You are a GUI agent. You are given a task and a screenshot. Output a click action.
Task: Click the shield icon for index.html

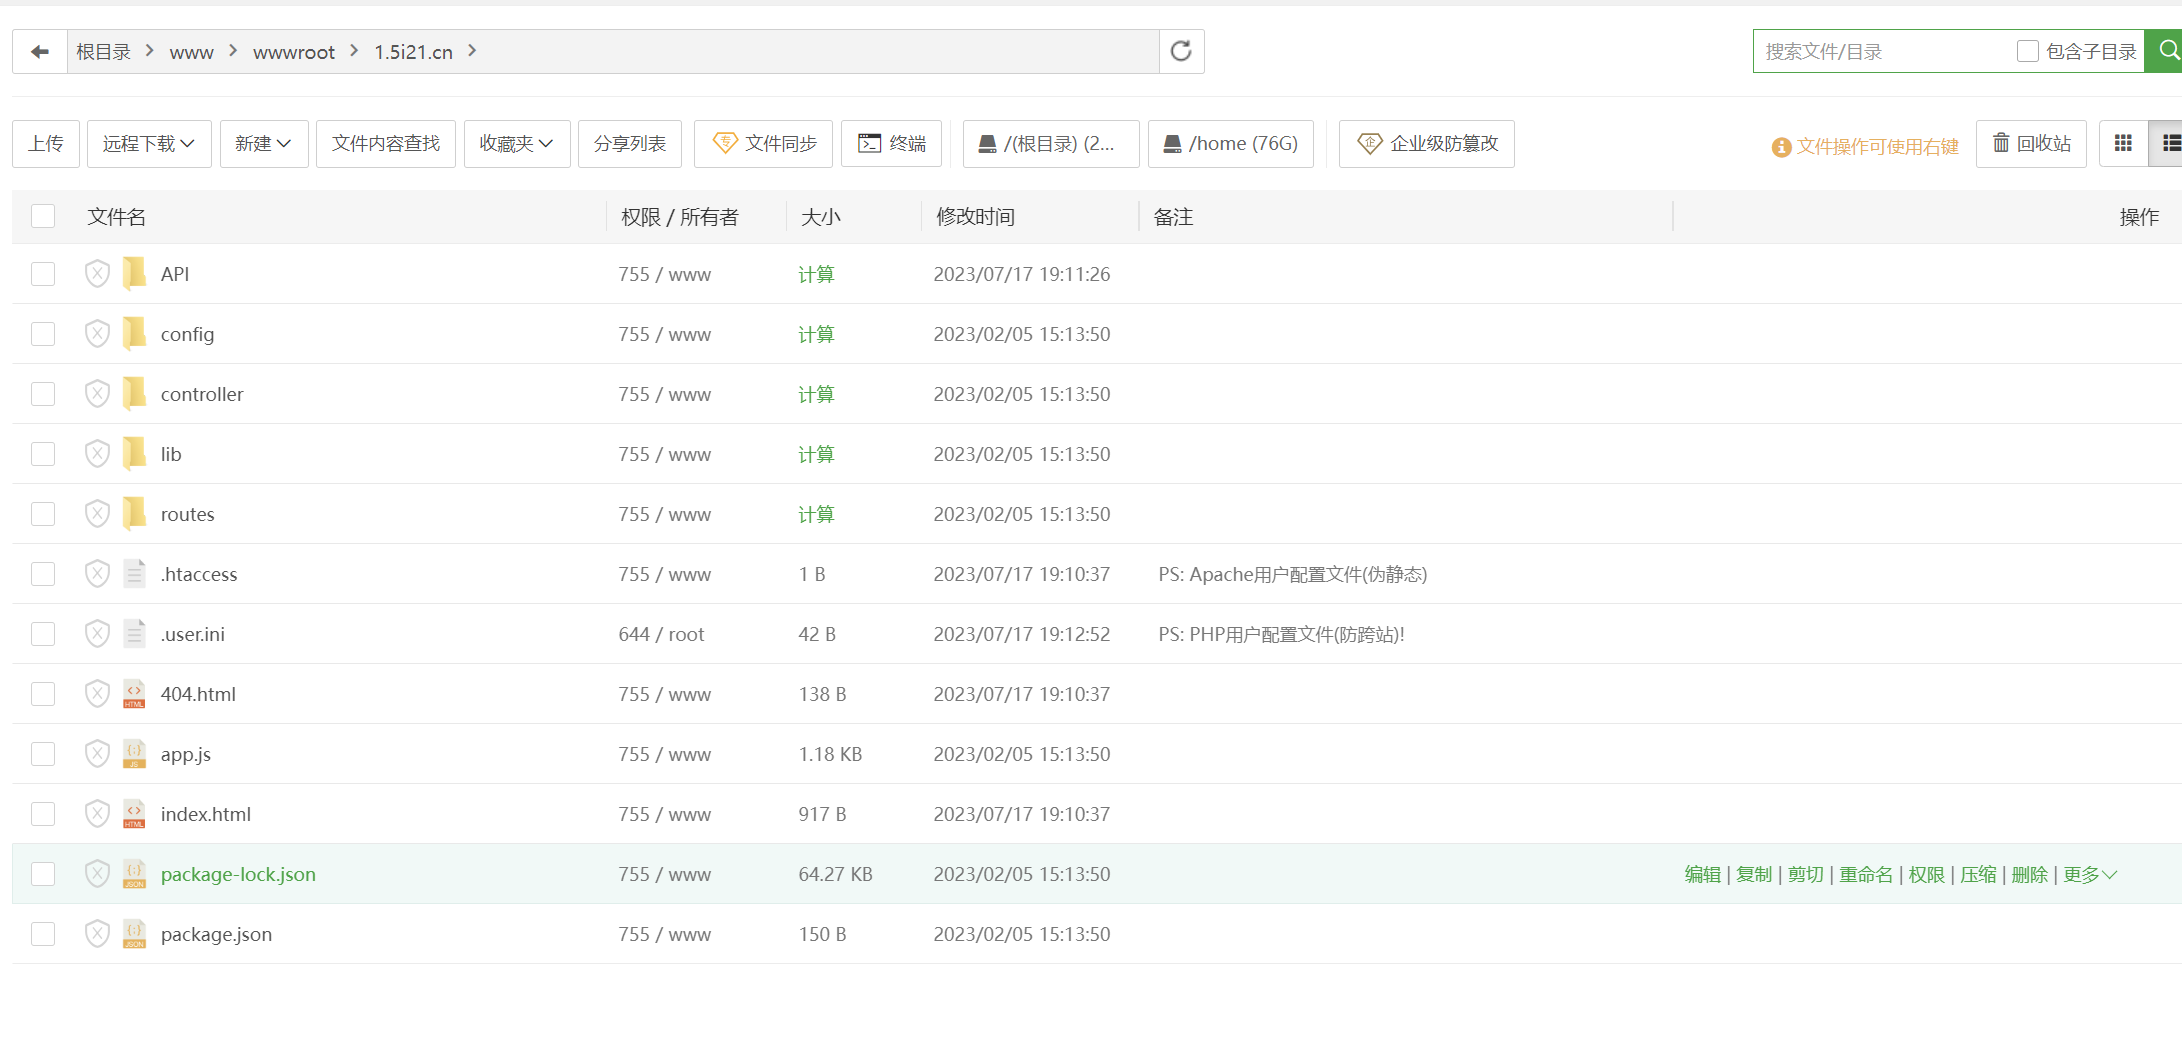[x=97, y=814]
